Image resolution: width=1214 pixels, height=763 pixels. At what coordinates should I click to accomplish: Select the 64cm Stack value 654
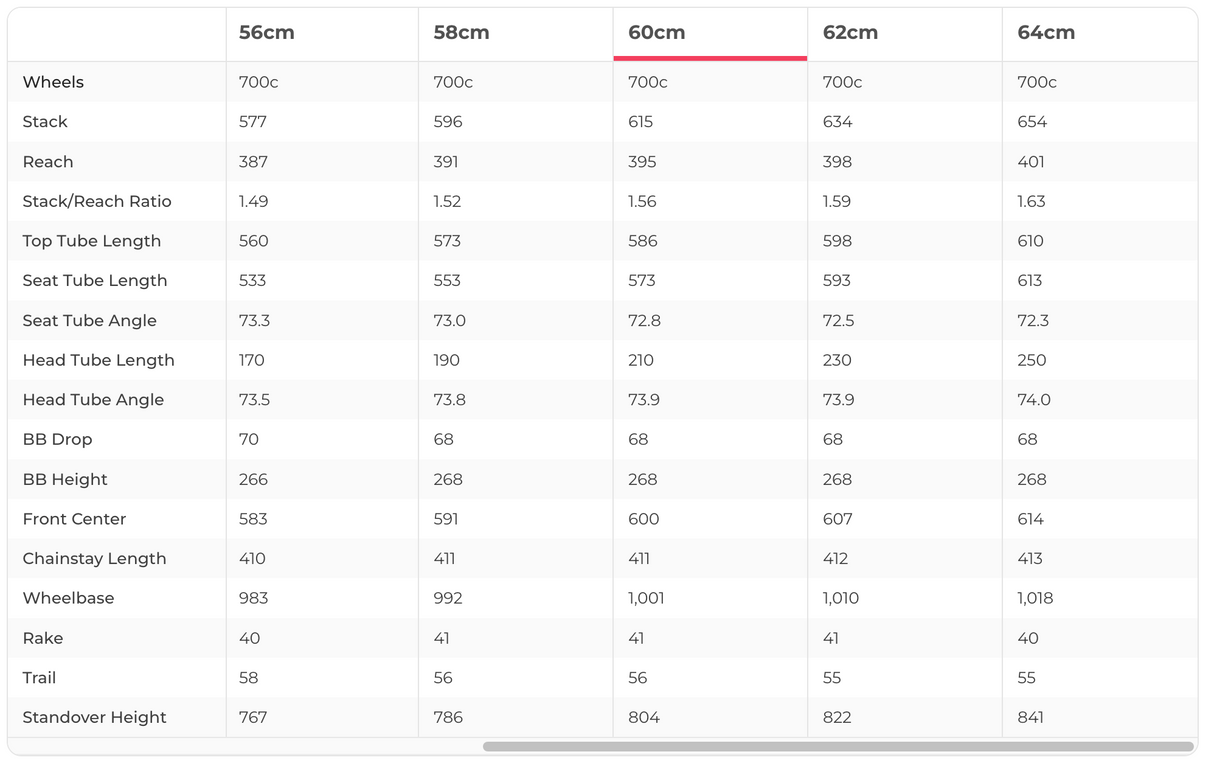pos(1032,122)
